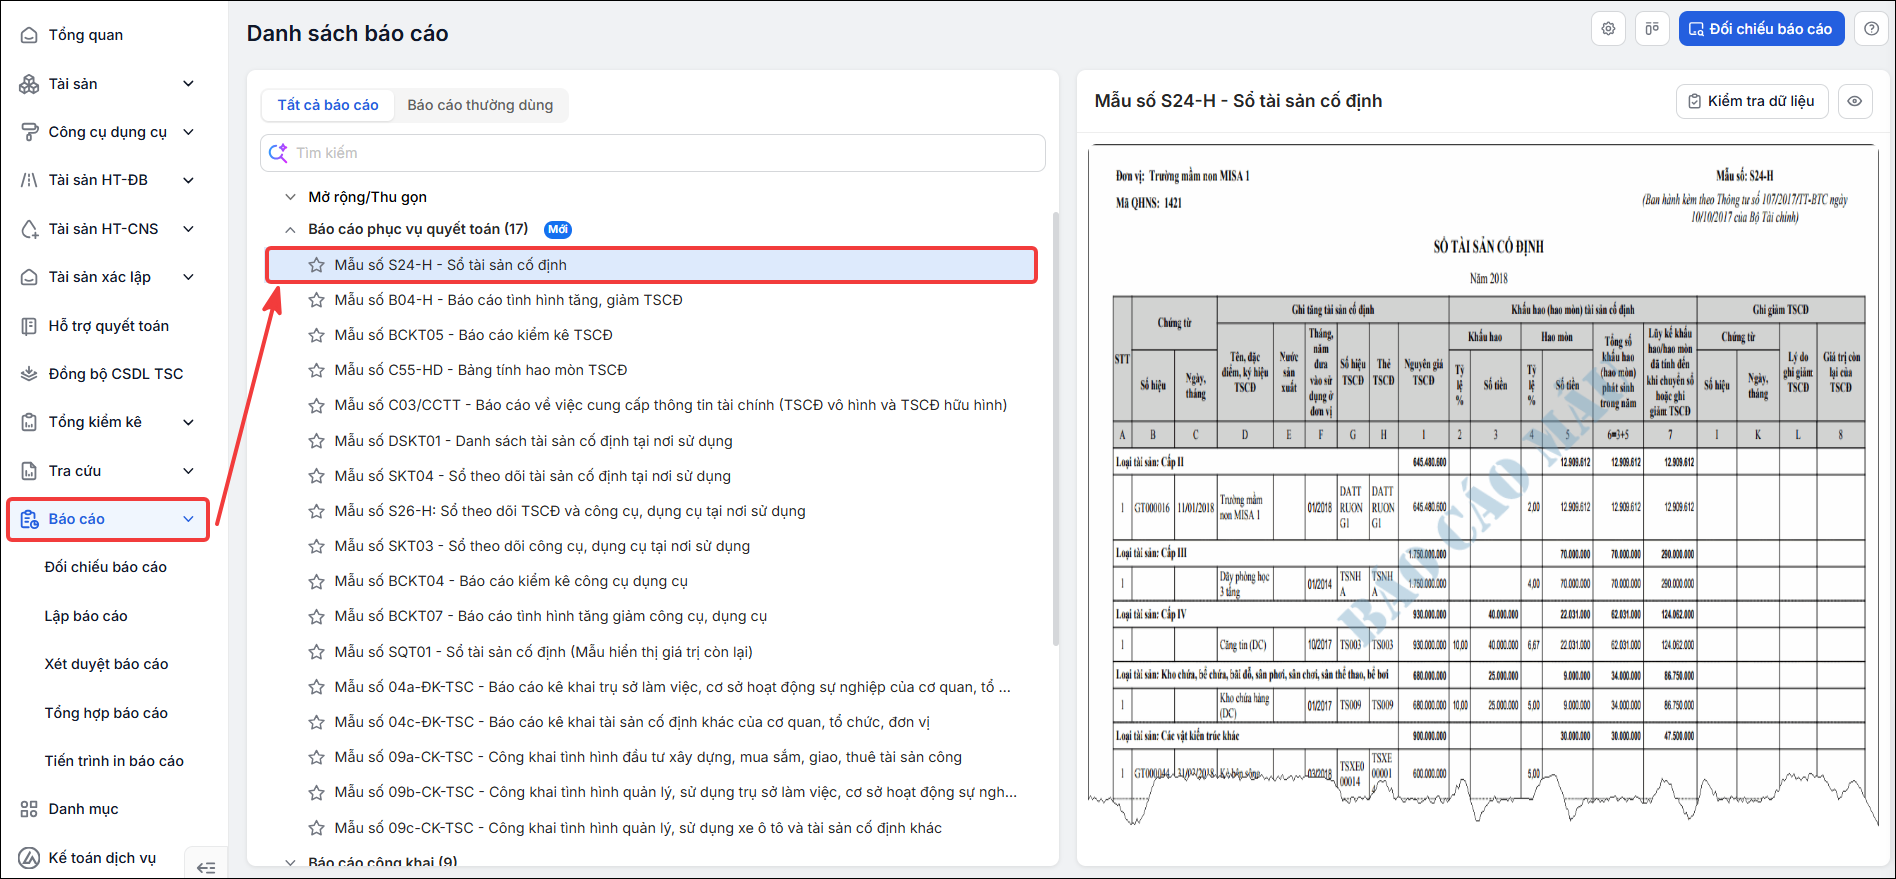1896x879 pixels.
Task: Click the blue Đối chiếu báo cáo button
Action: pyautogui.click(x=1761, y=29)
